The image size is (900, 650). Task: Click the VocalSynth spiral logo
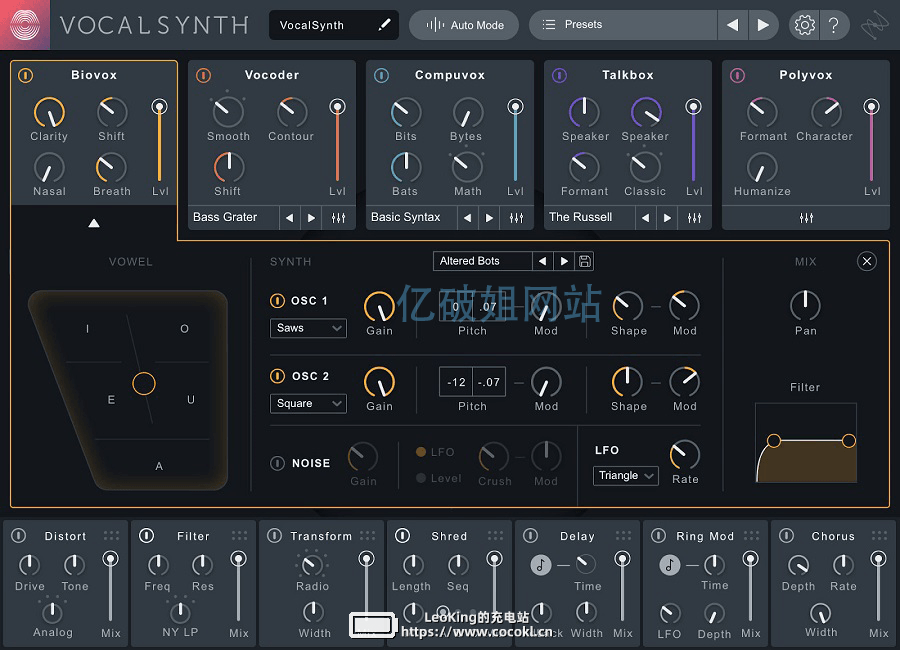coord(25,25)
